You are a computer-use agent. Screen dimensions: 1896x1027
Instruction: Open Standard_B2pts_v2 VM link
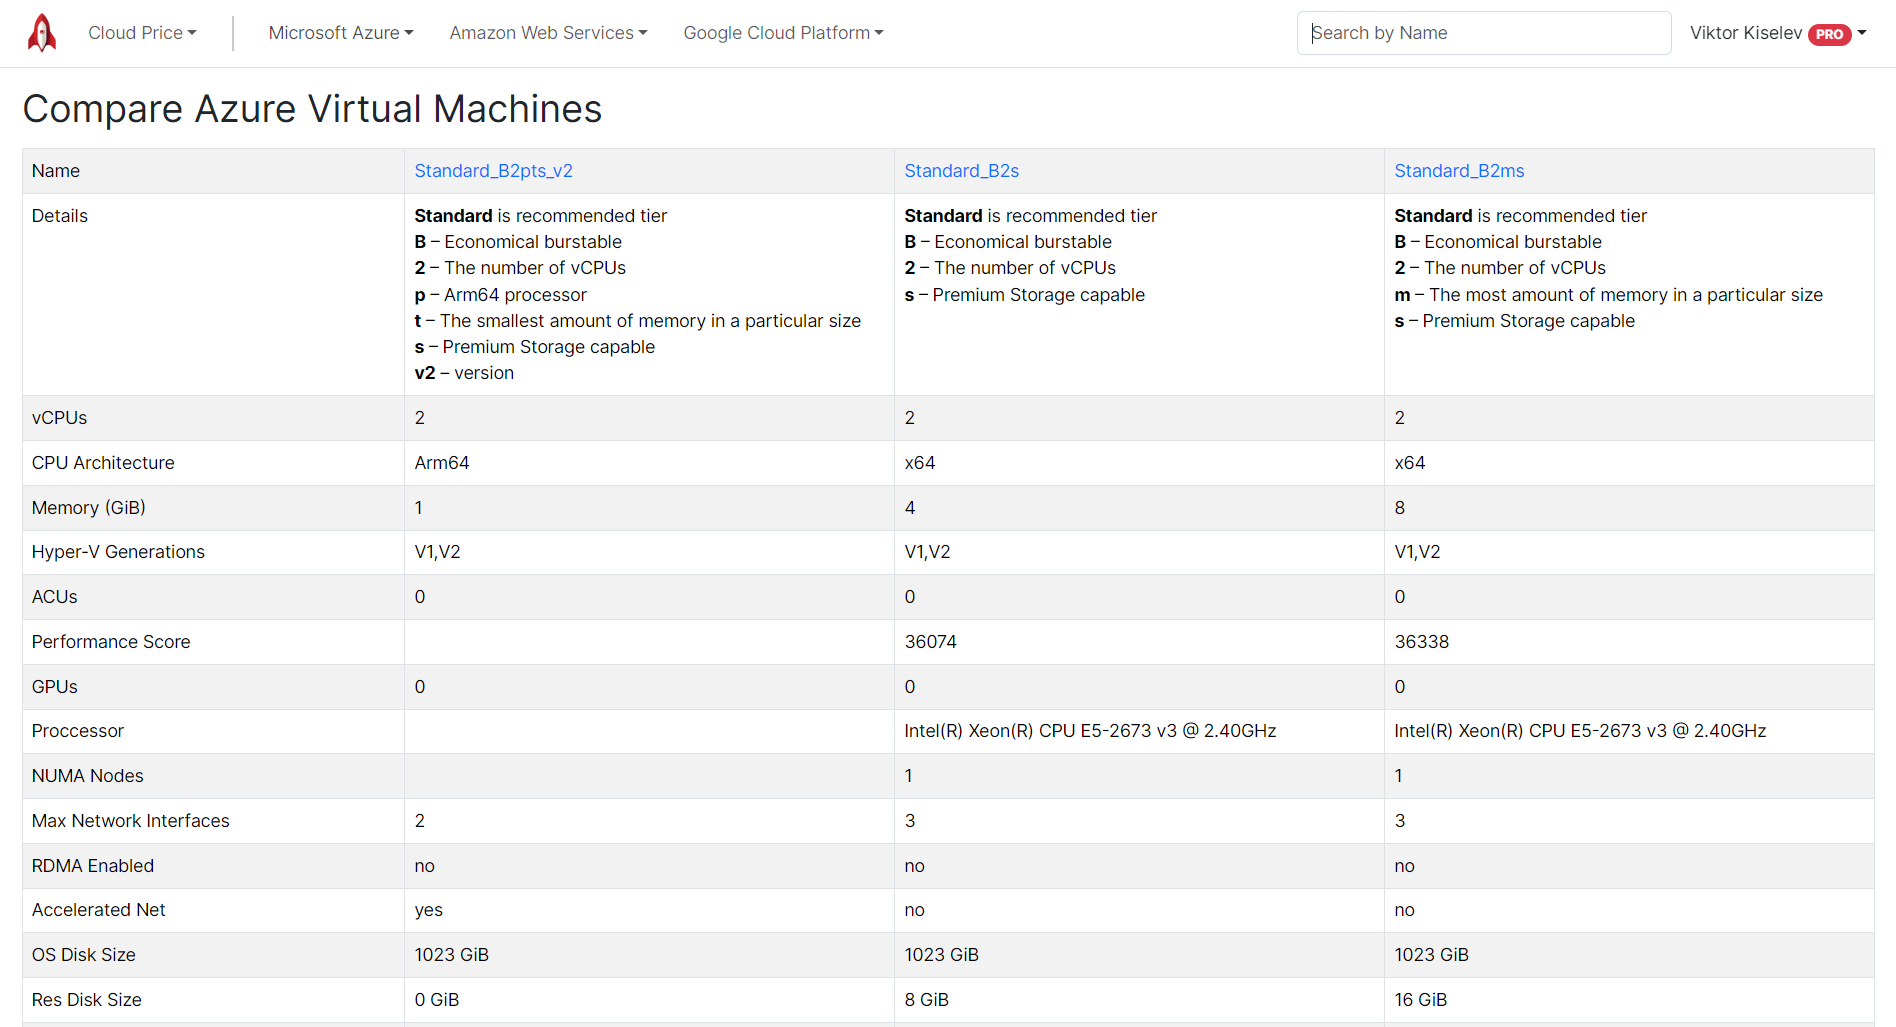point(494,171)
